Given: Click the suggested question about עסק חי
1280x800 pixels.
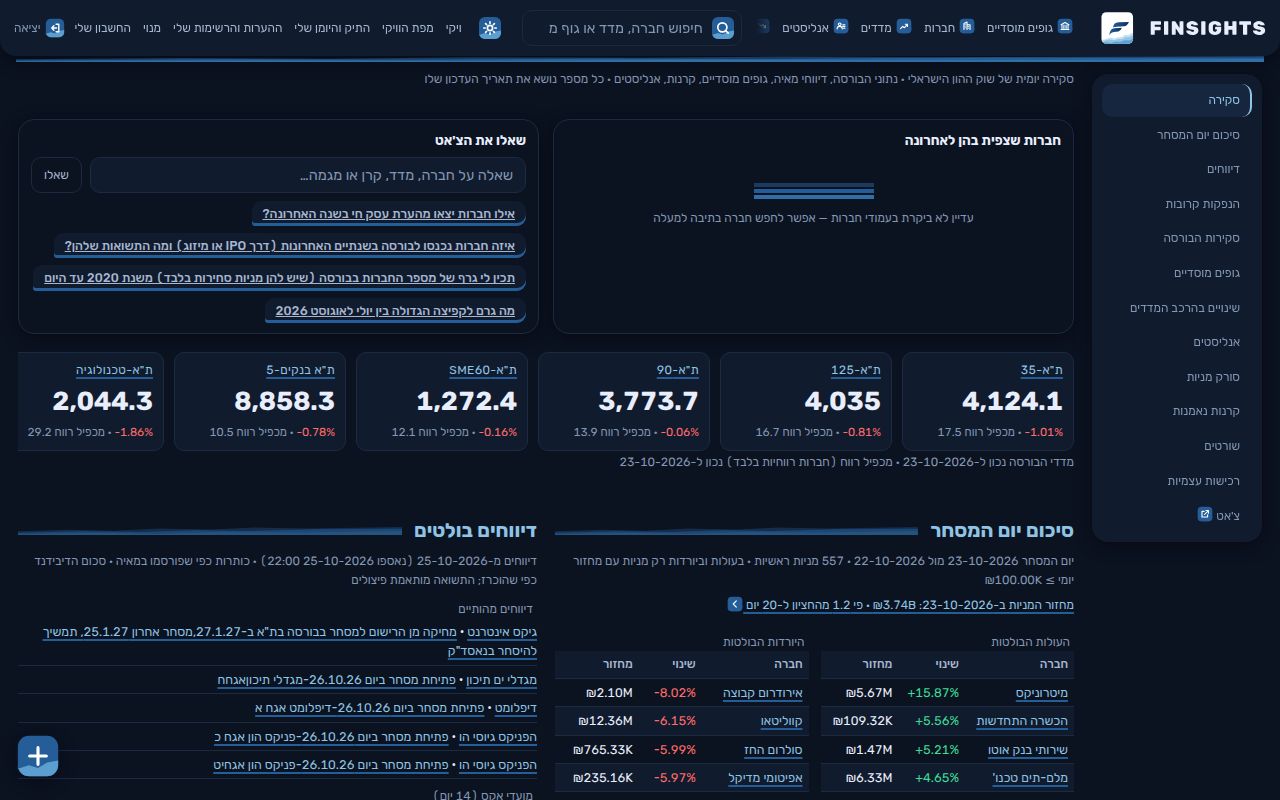Looking at the screenshot, I should [x=388, y=214].
